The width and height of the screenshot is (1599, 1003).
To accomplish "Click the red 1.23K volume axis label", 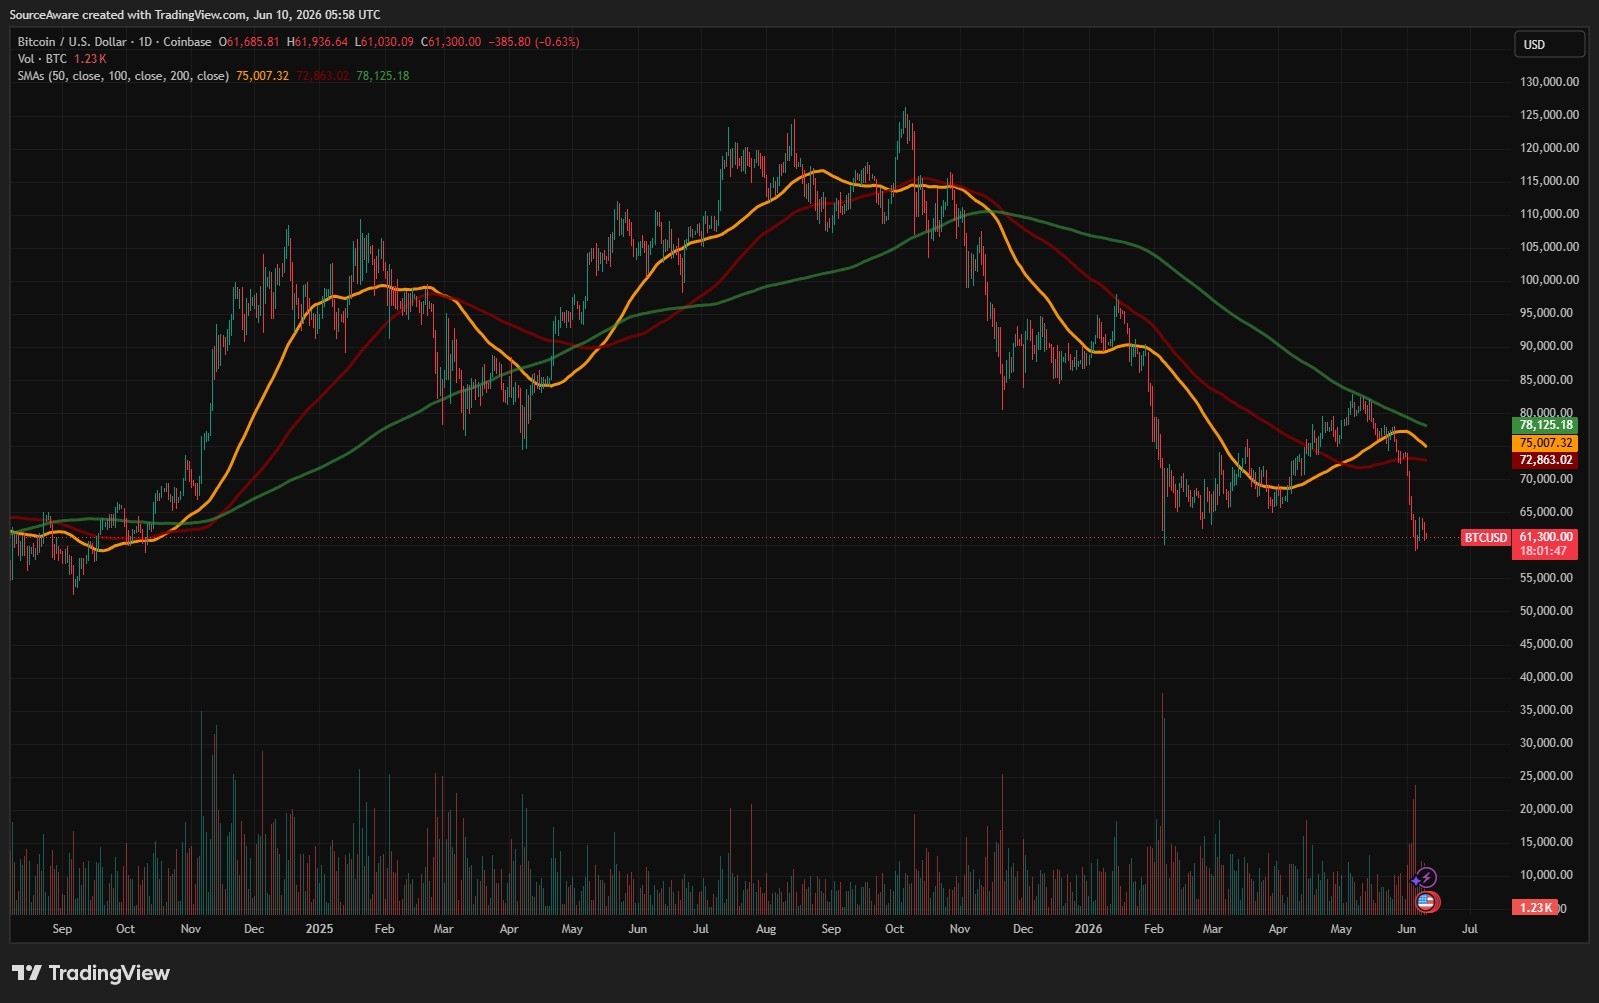I will click(x=1535, y=908).
